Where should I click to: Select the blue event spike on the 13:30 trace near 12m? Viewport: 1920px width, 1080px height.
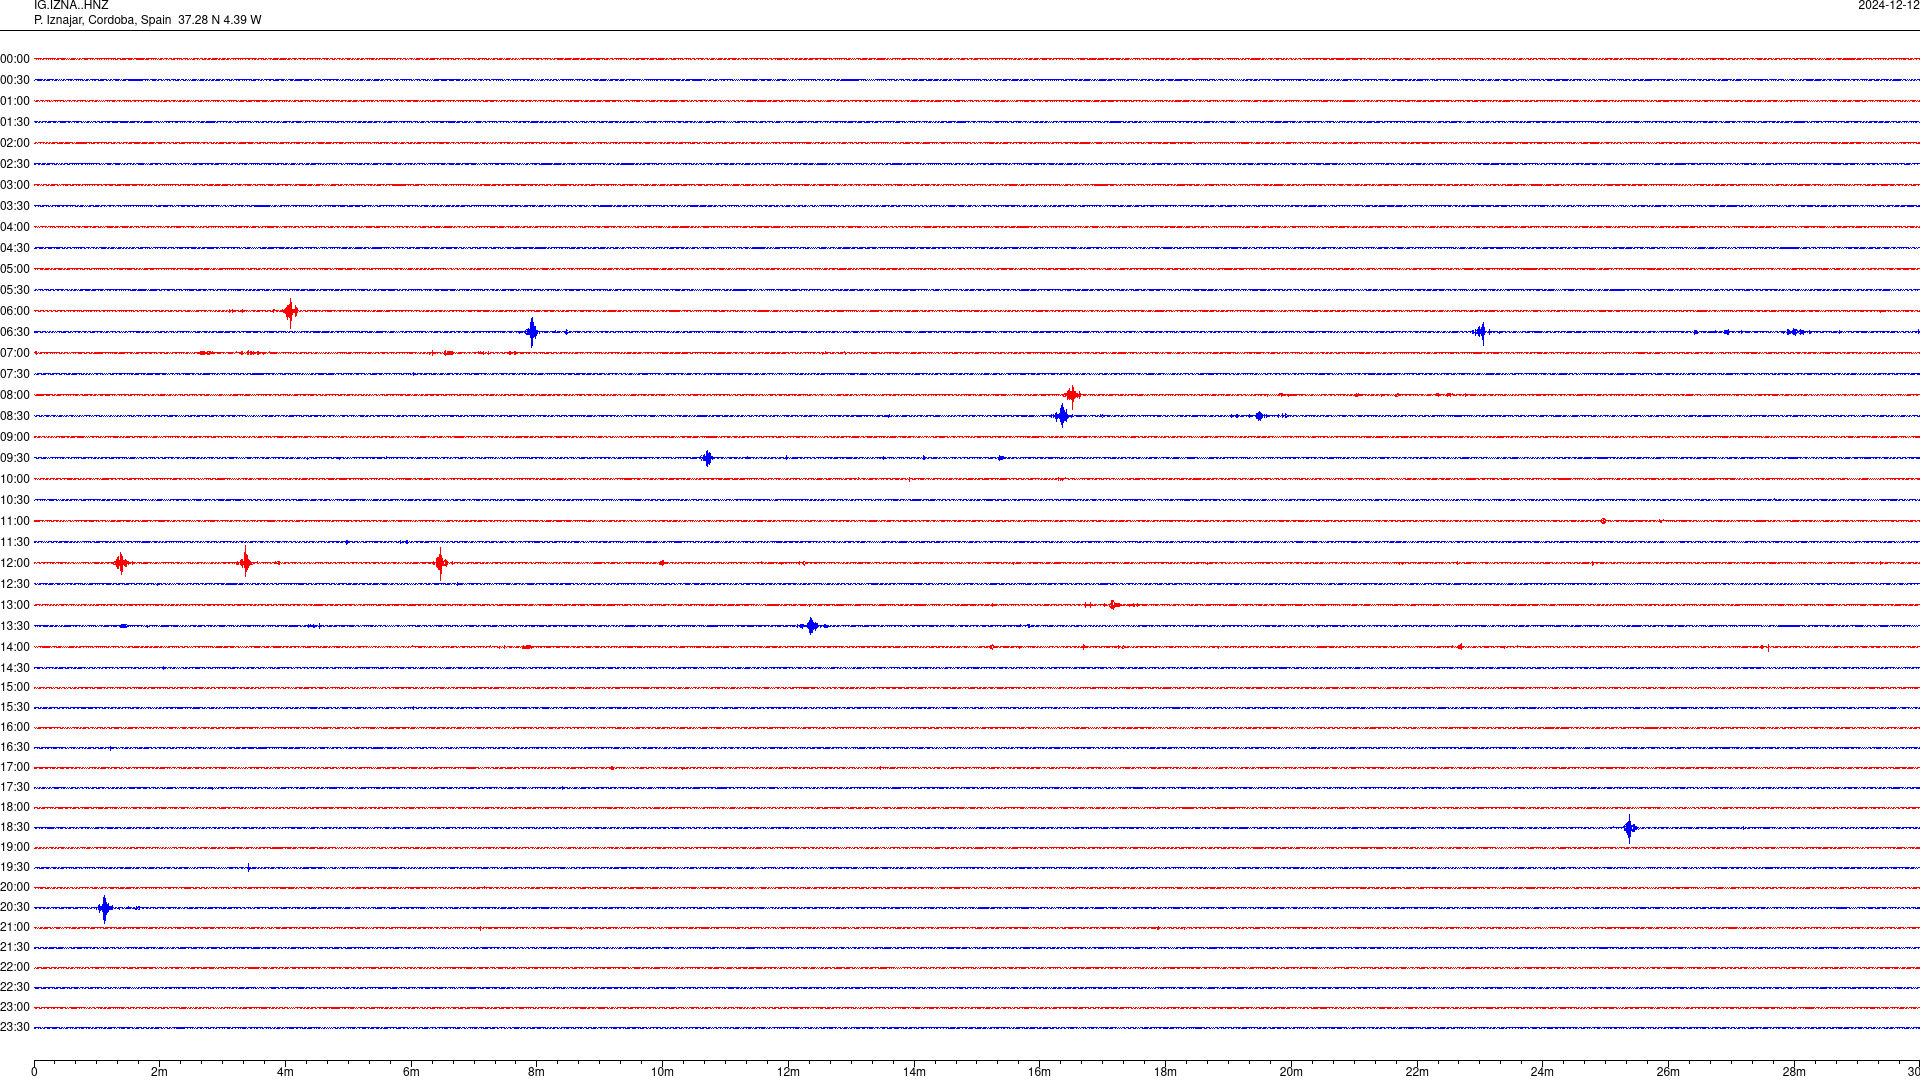point(811,626)
